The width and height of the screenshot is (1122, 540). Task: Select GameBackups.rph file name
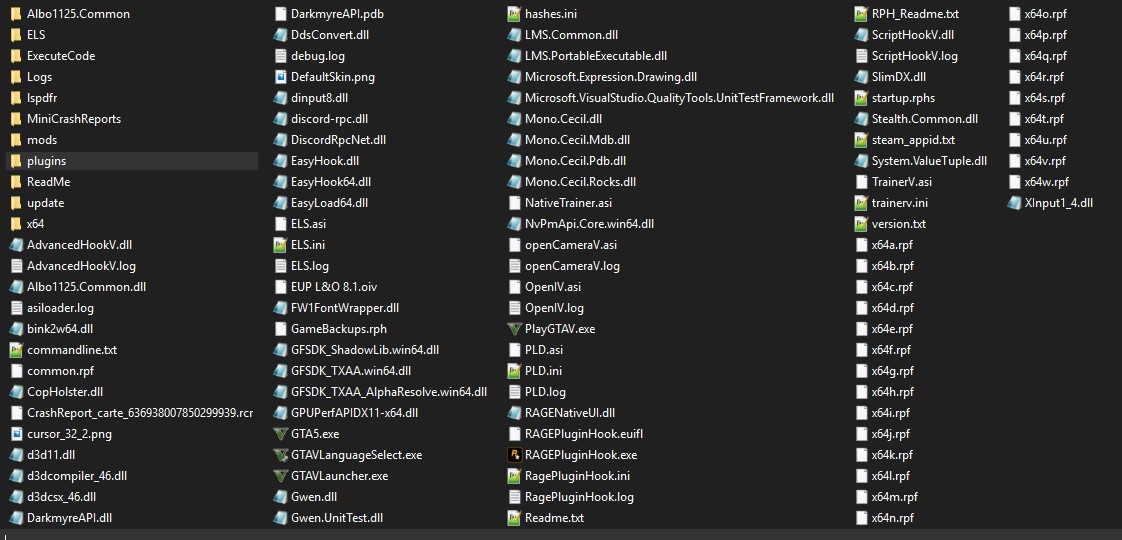pyautogui.click(x=339, y=329)
